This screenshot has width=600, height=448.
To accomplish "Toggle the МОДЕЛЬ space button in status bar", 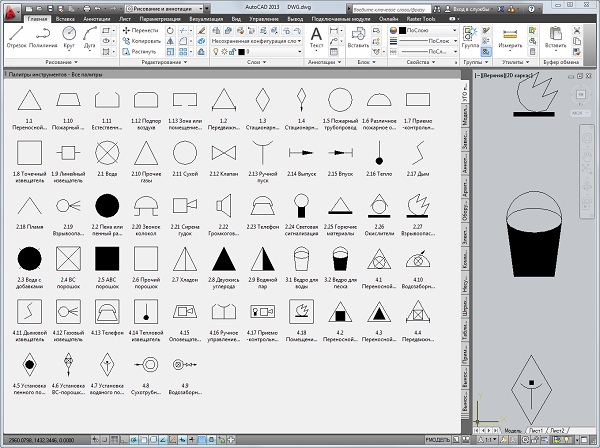I will [x=439, y=440].
